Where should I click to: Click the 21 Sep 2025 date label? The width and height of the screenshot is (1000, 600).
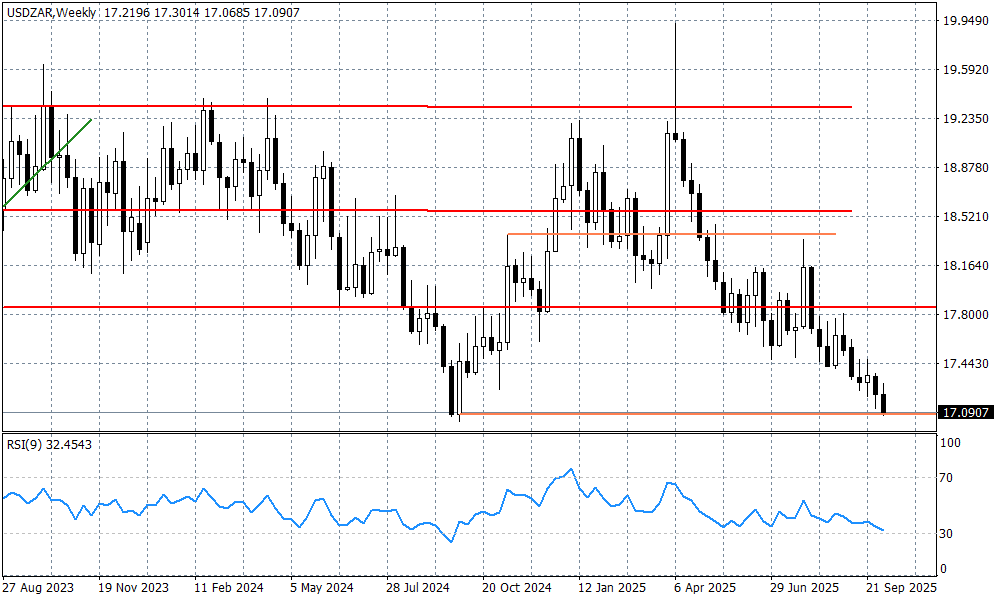(x=901, y=588)
